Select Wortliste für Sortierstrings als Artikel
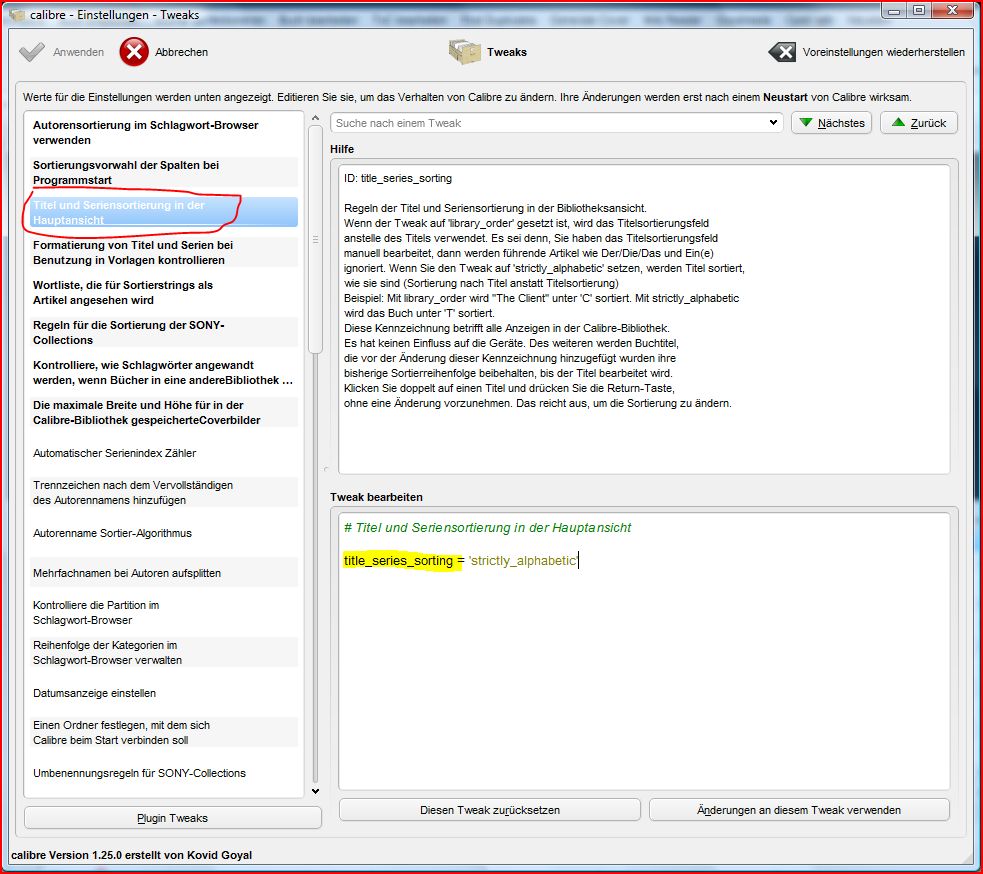 164,292
